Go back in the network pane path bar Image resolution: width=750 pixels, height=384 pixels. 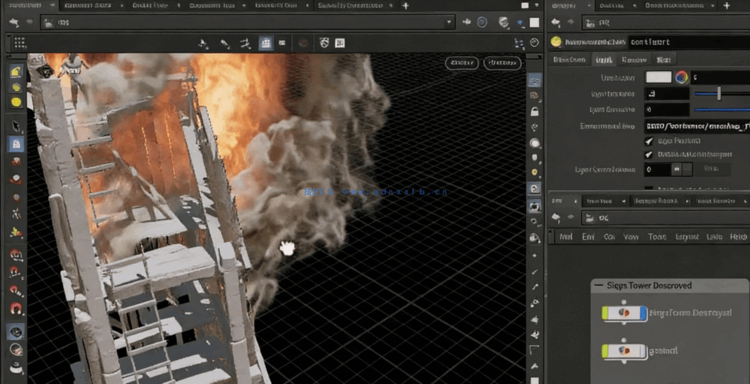point(555,218)
